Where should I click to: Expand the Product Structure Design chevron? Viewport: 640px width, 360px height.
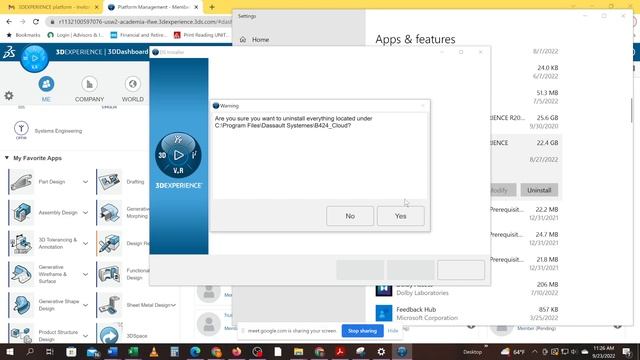[x=85, y=336]
